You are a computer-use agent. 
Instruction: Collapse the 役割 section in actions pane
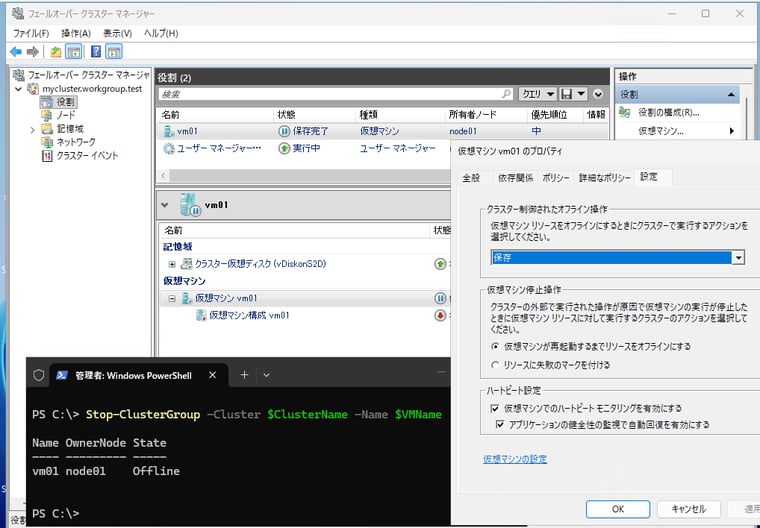(731, 95)
